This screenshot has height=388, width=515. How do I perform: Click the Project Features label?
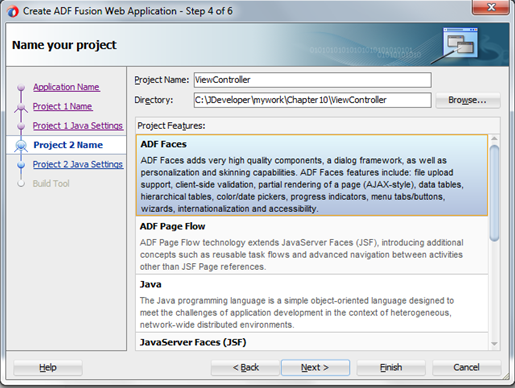(x=171, y=126)
